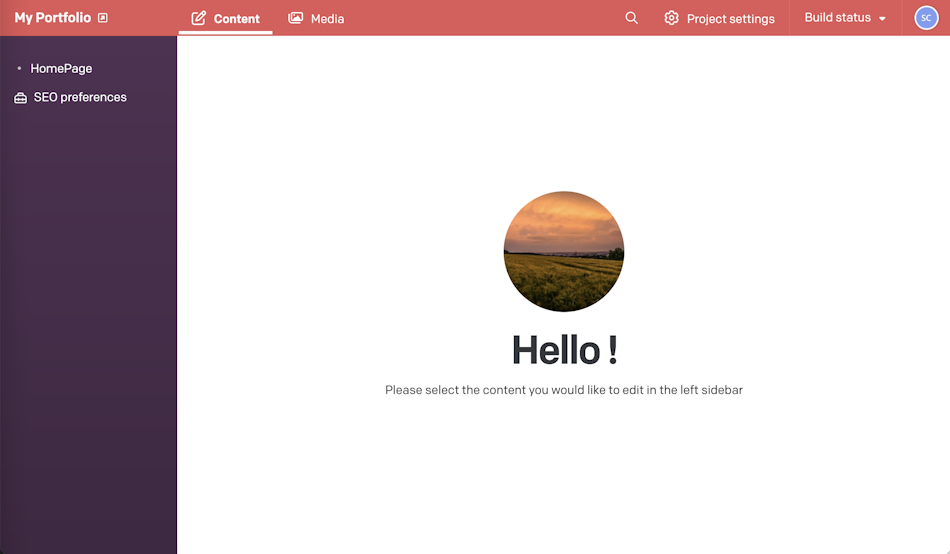Viewport: 950px width, 554px height.
Task: Click the pencil edit icon on Content tab
Action: 199,18
